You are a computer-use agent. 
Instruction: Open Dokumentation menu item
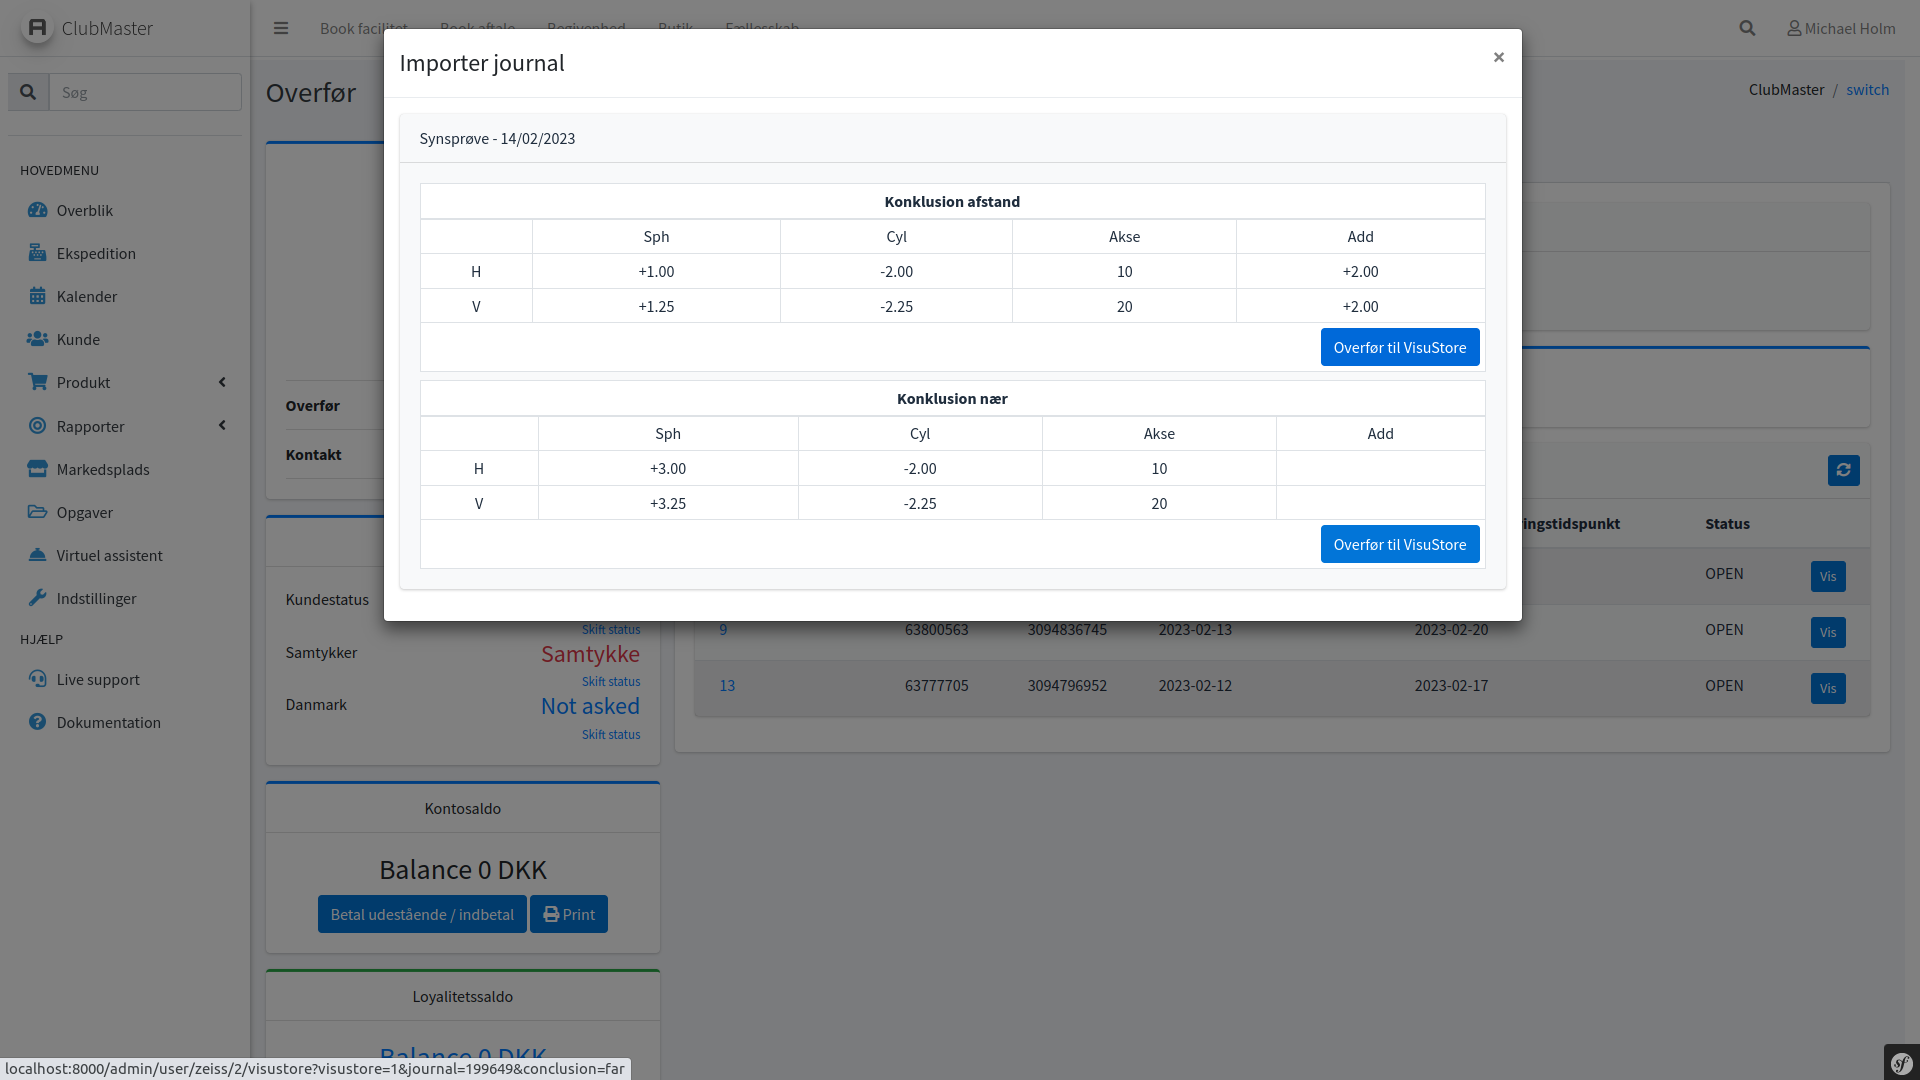(108, 722)
